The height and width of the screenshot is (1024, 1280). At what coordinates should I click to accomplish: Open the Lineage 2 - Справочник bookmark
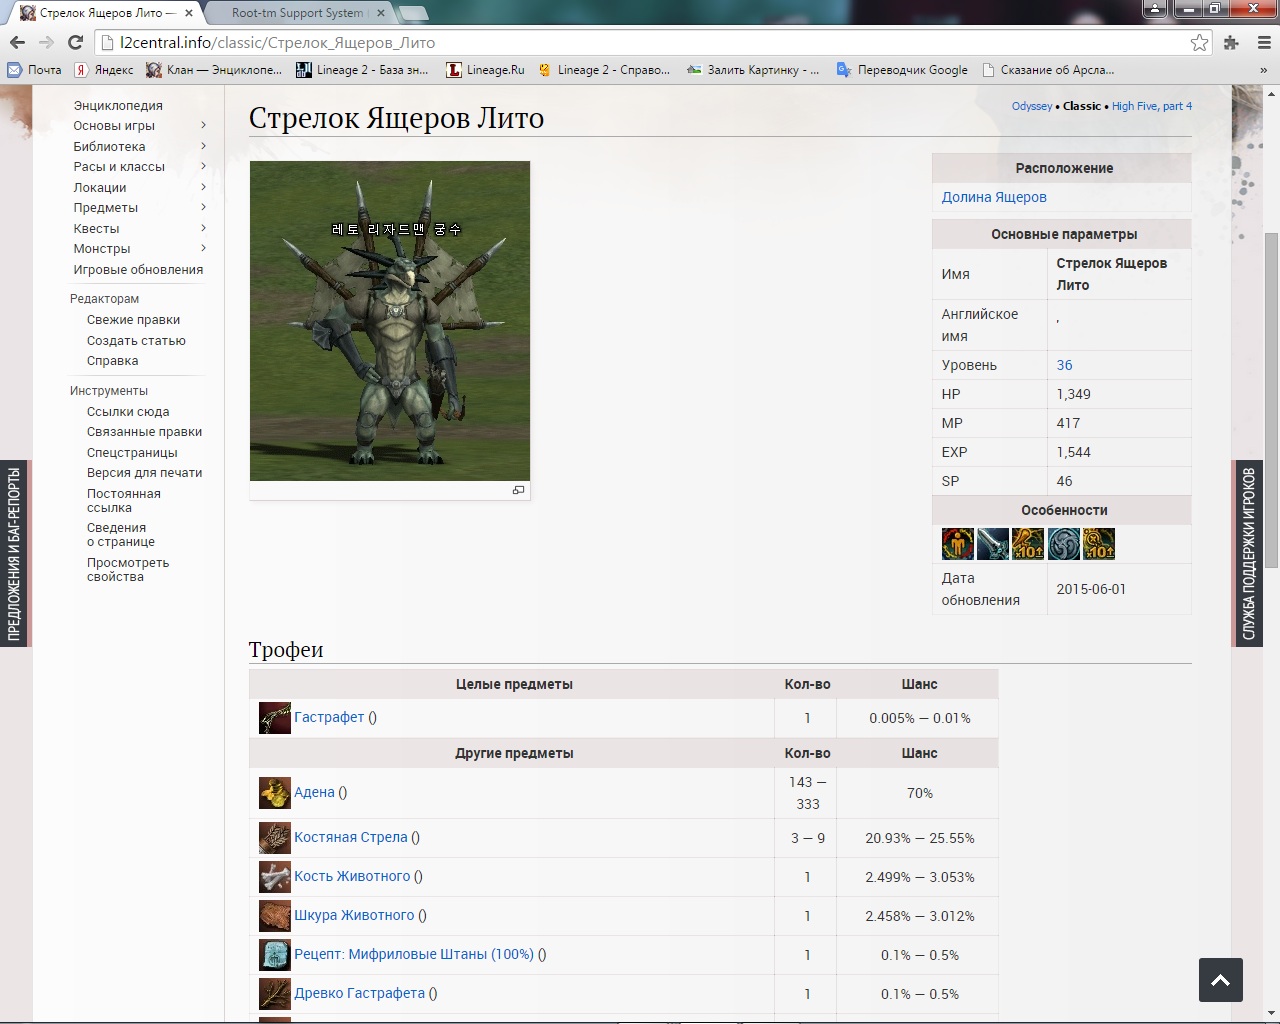604,70
